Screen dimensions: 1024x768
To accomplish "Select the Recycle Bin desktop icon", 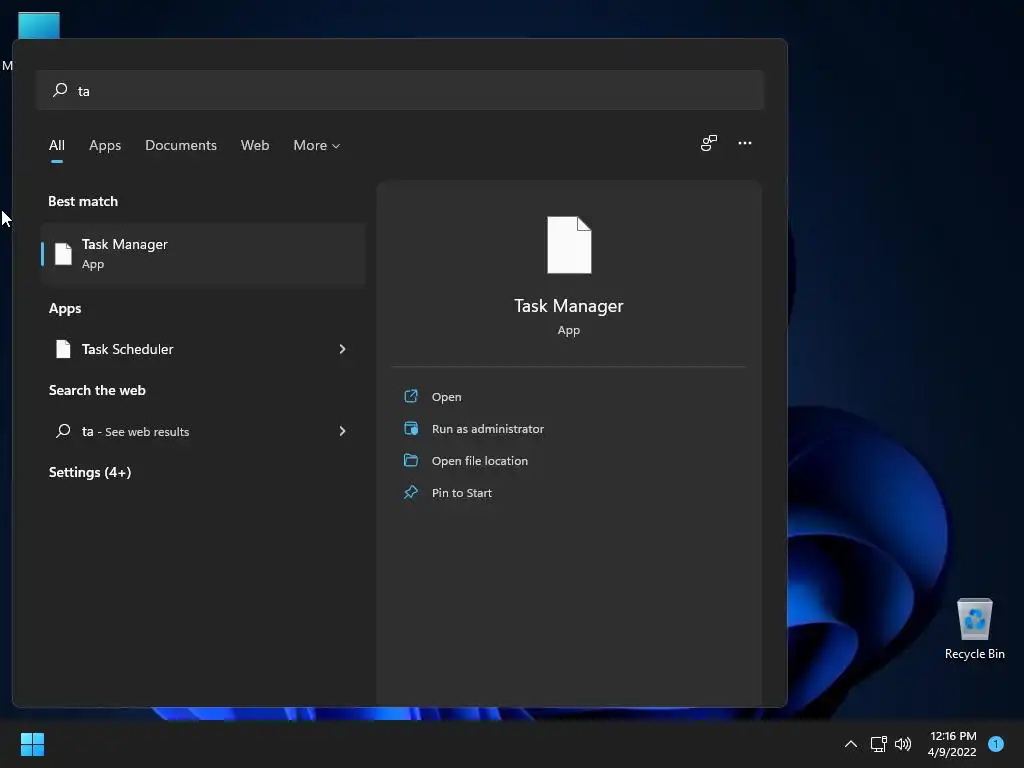I will pyautogui.click(x=974, y=628).
